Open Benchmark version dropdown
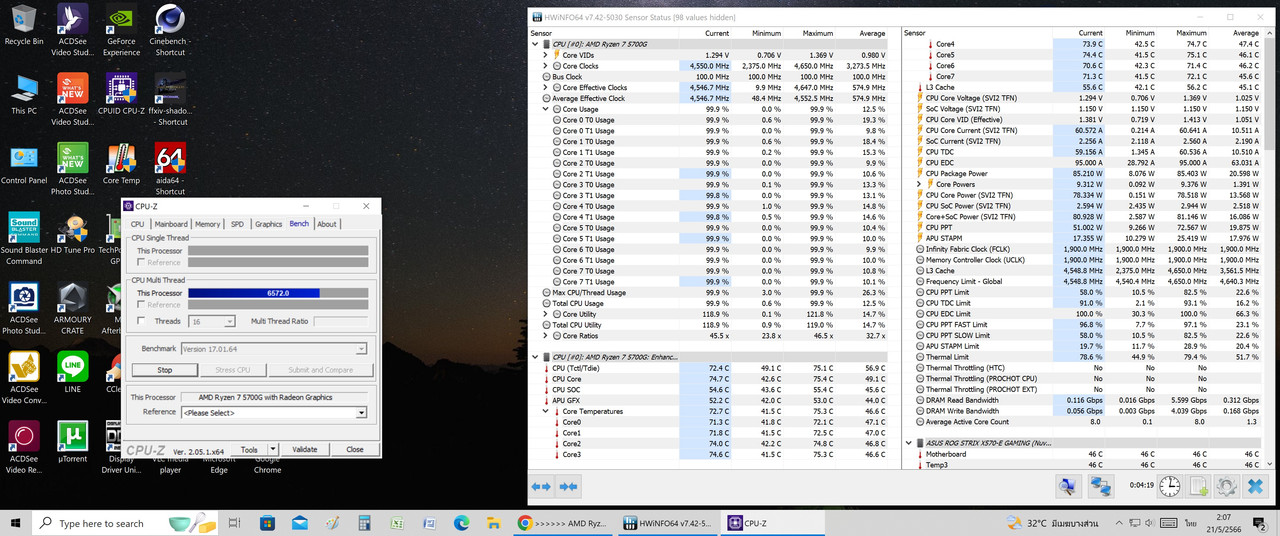1280x536 pixels. click(x=273, y=349)
